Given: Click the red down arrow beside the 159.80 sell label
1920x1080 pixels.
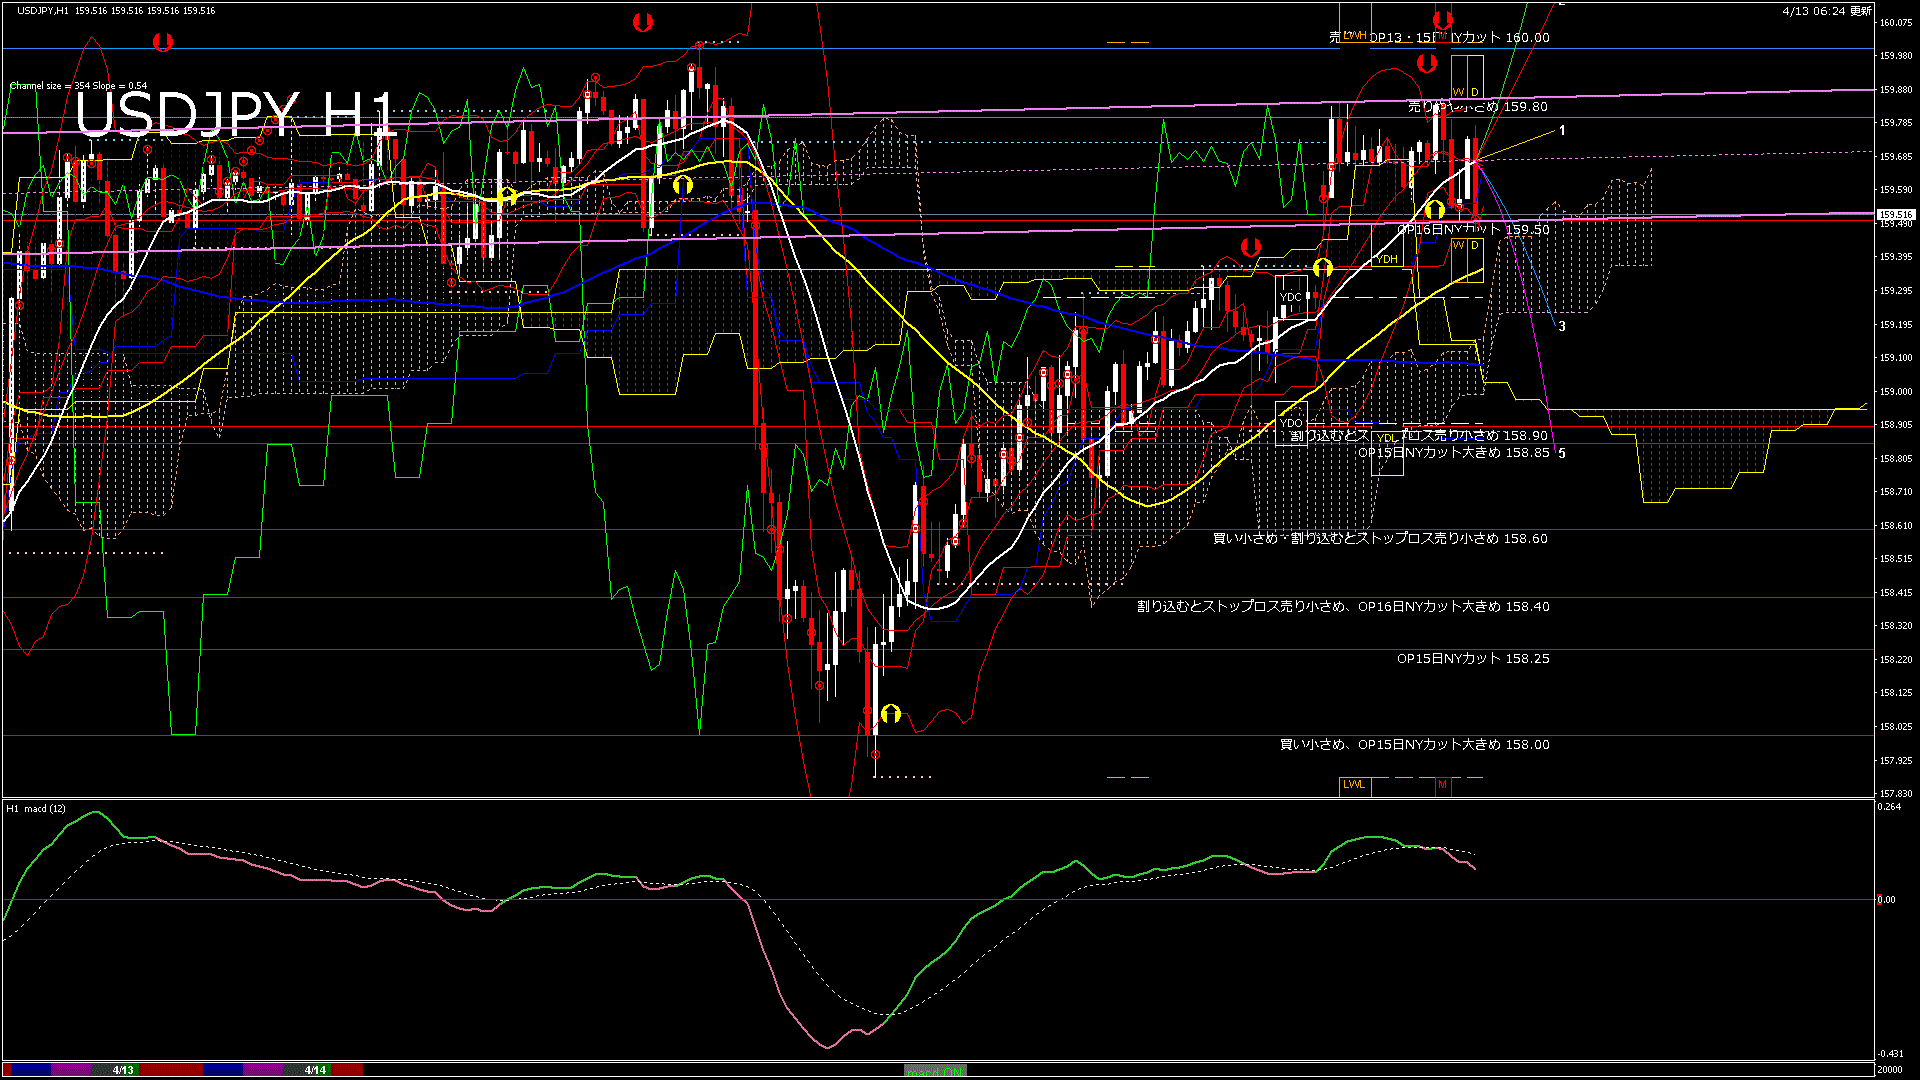Looking at the screenshot, I should [1426, 64].
